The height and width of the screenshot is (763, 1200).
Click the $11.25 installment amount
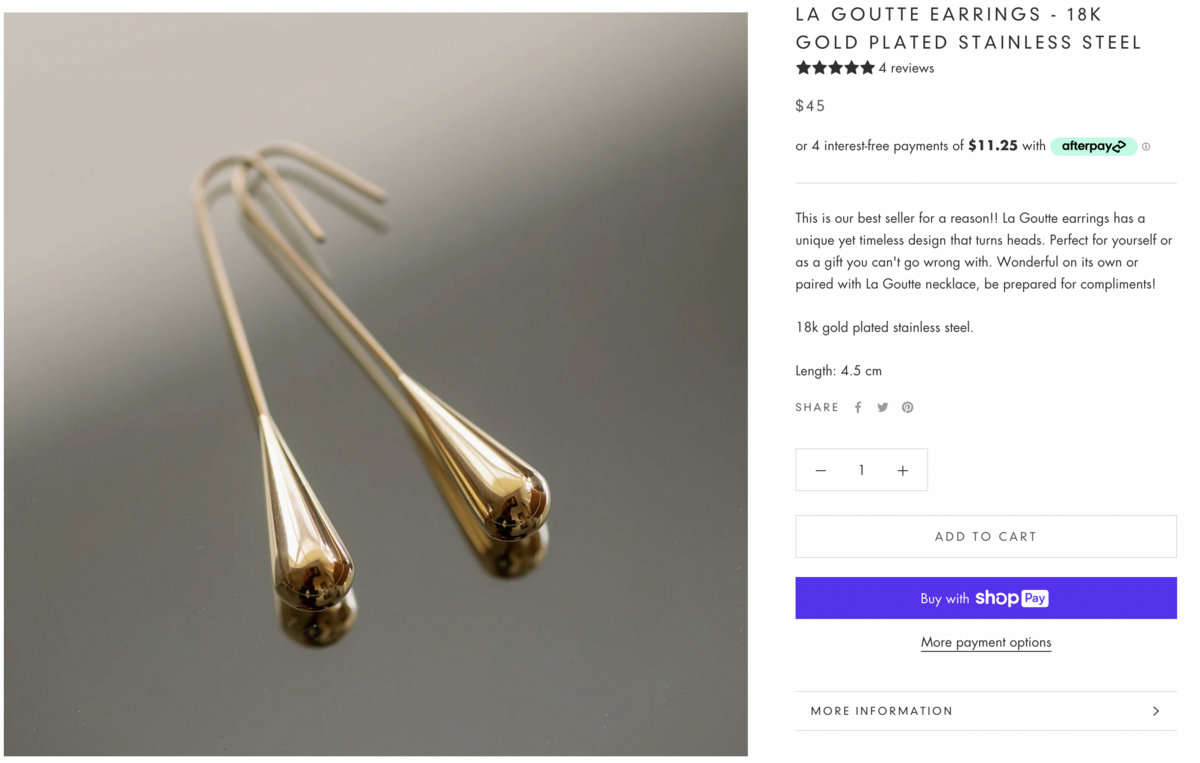[992, 146]
